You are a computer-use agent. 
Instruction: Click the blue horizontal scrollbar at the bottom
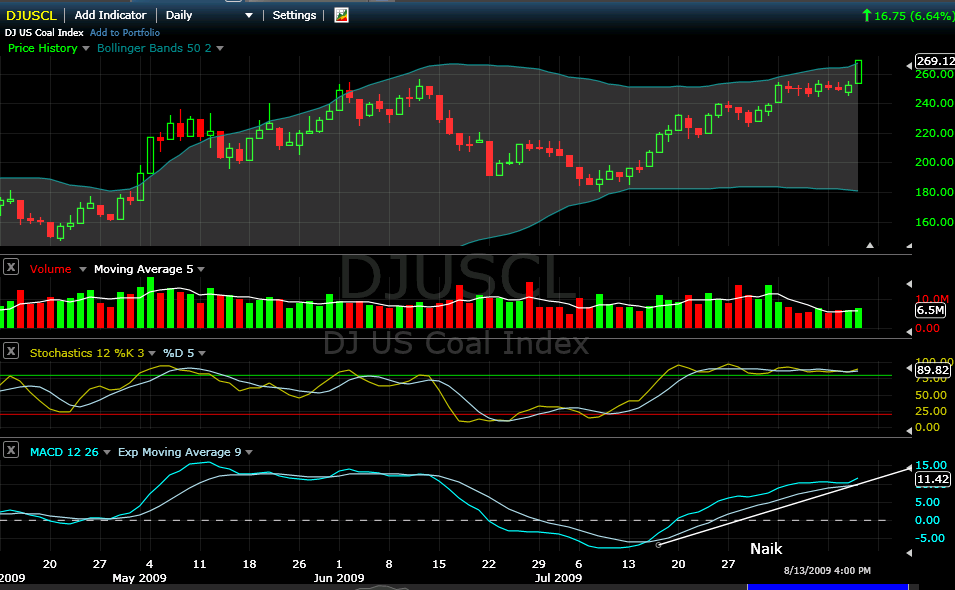click(828, 587)
